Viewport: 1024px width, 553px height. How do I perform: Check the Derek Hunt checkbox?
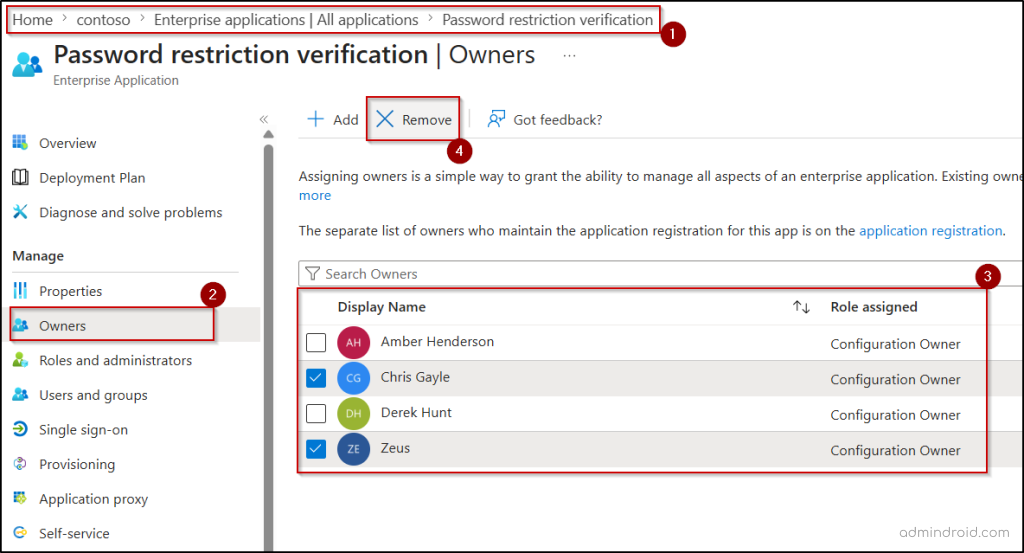point(316,413)
